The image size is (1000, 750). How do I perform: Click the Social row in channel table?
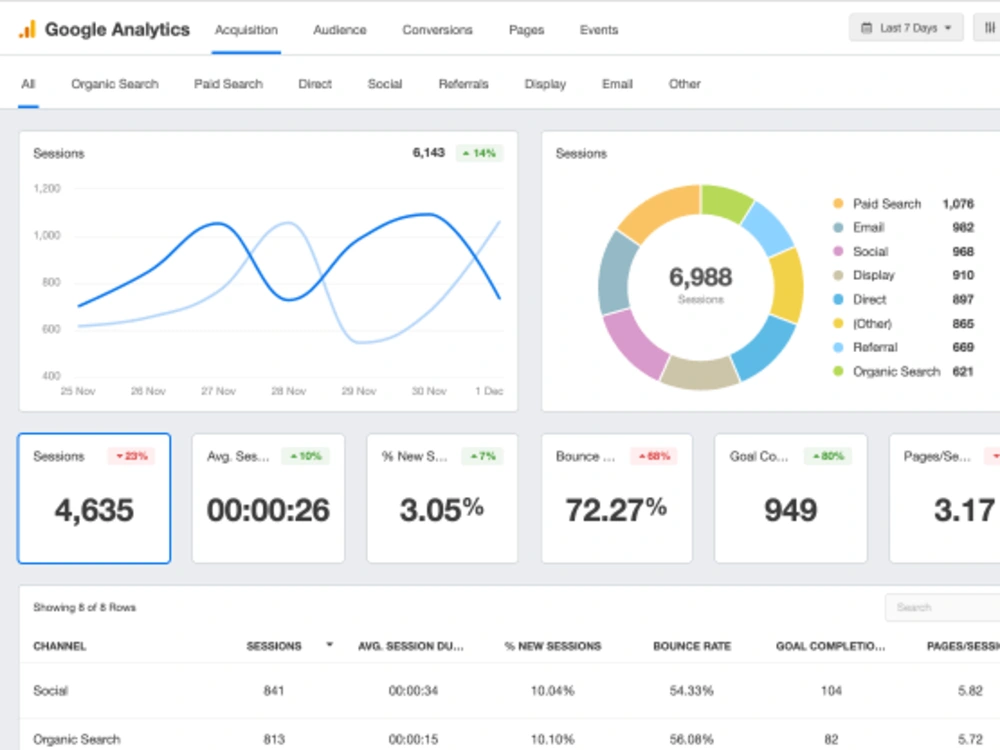coord(510,691)
